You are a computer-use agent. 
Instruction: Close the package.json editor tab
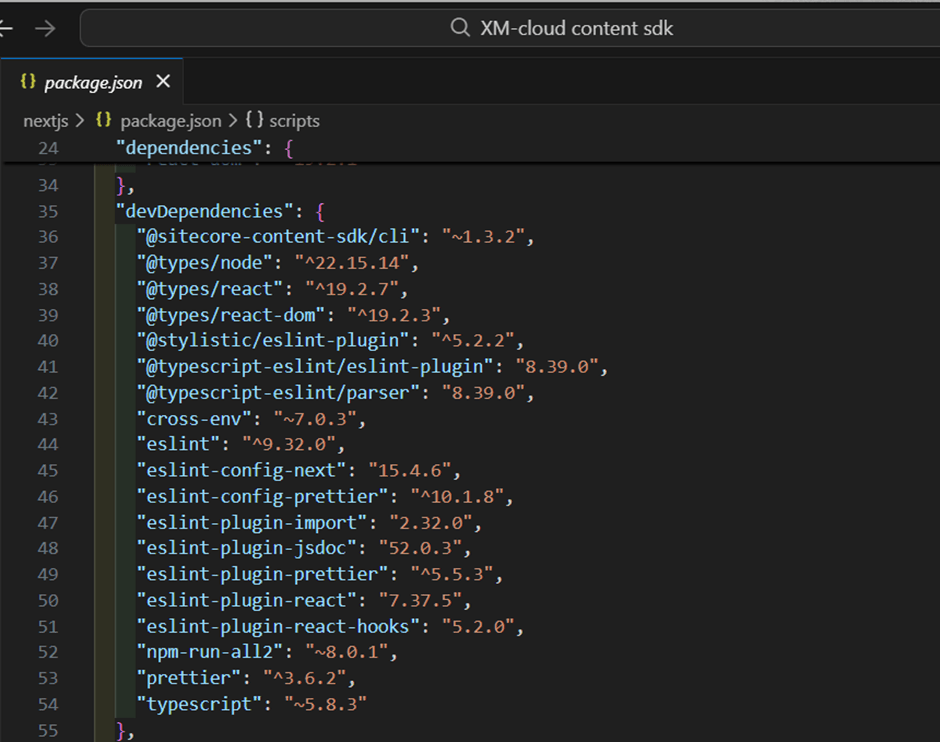coord(163,82)
